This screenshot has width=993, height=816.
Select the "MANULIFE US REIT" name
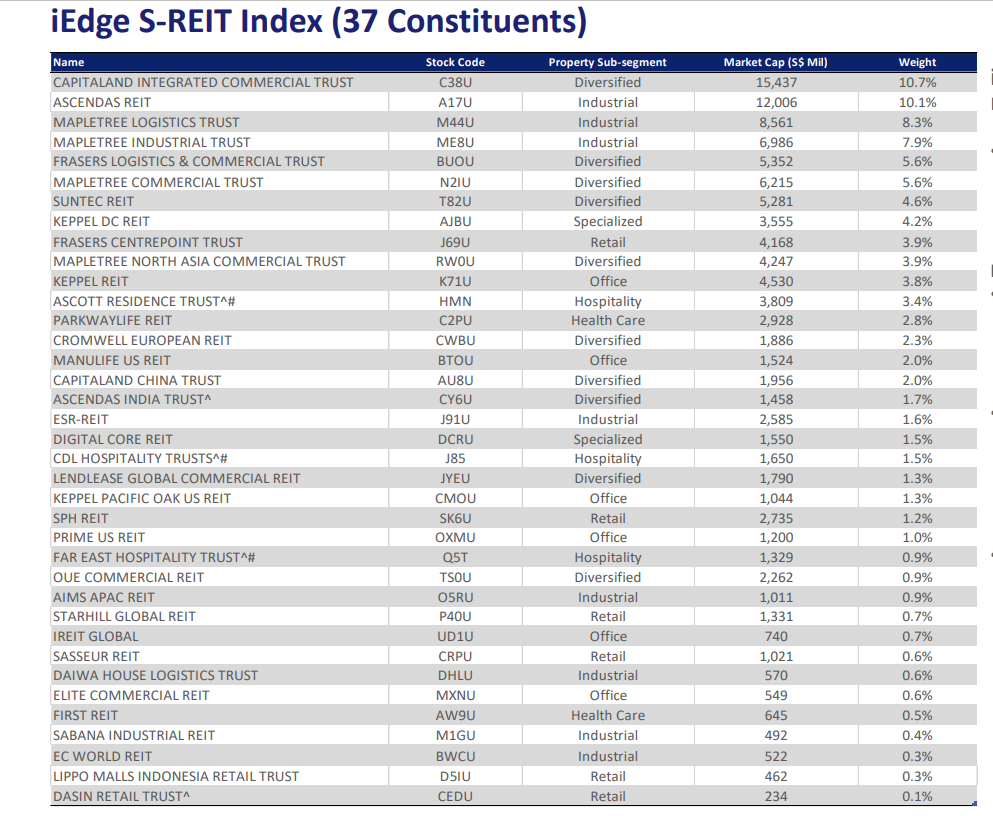click(x=111, y=360)
